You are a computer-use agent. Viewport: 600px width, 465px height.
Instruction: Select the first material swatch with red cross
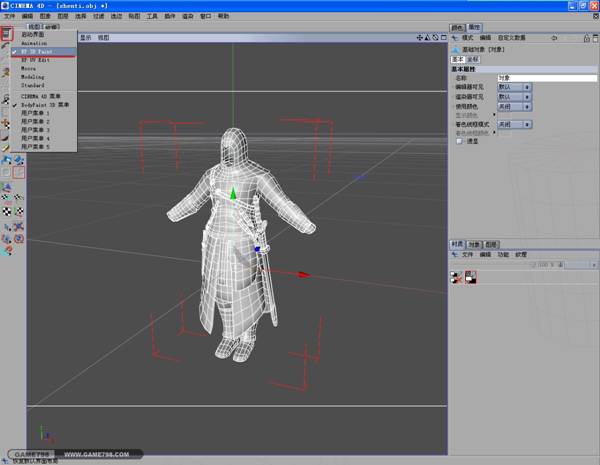[456, 277]
